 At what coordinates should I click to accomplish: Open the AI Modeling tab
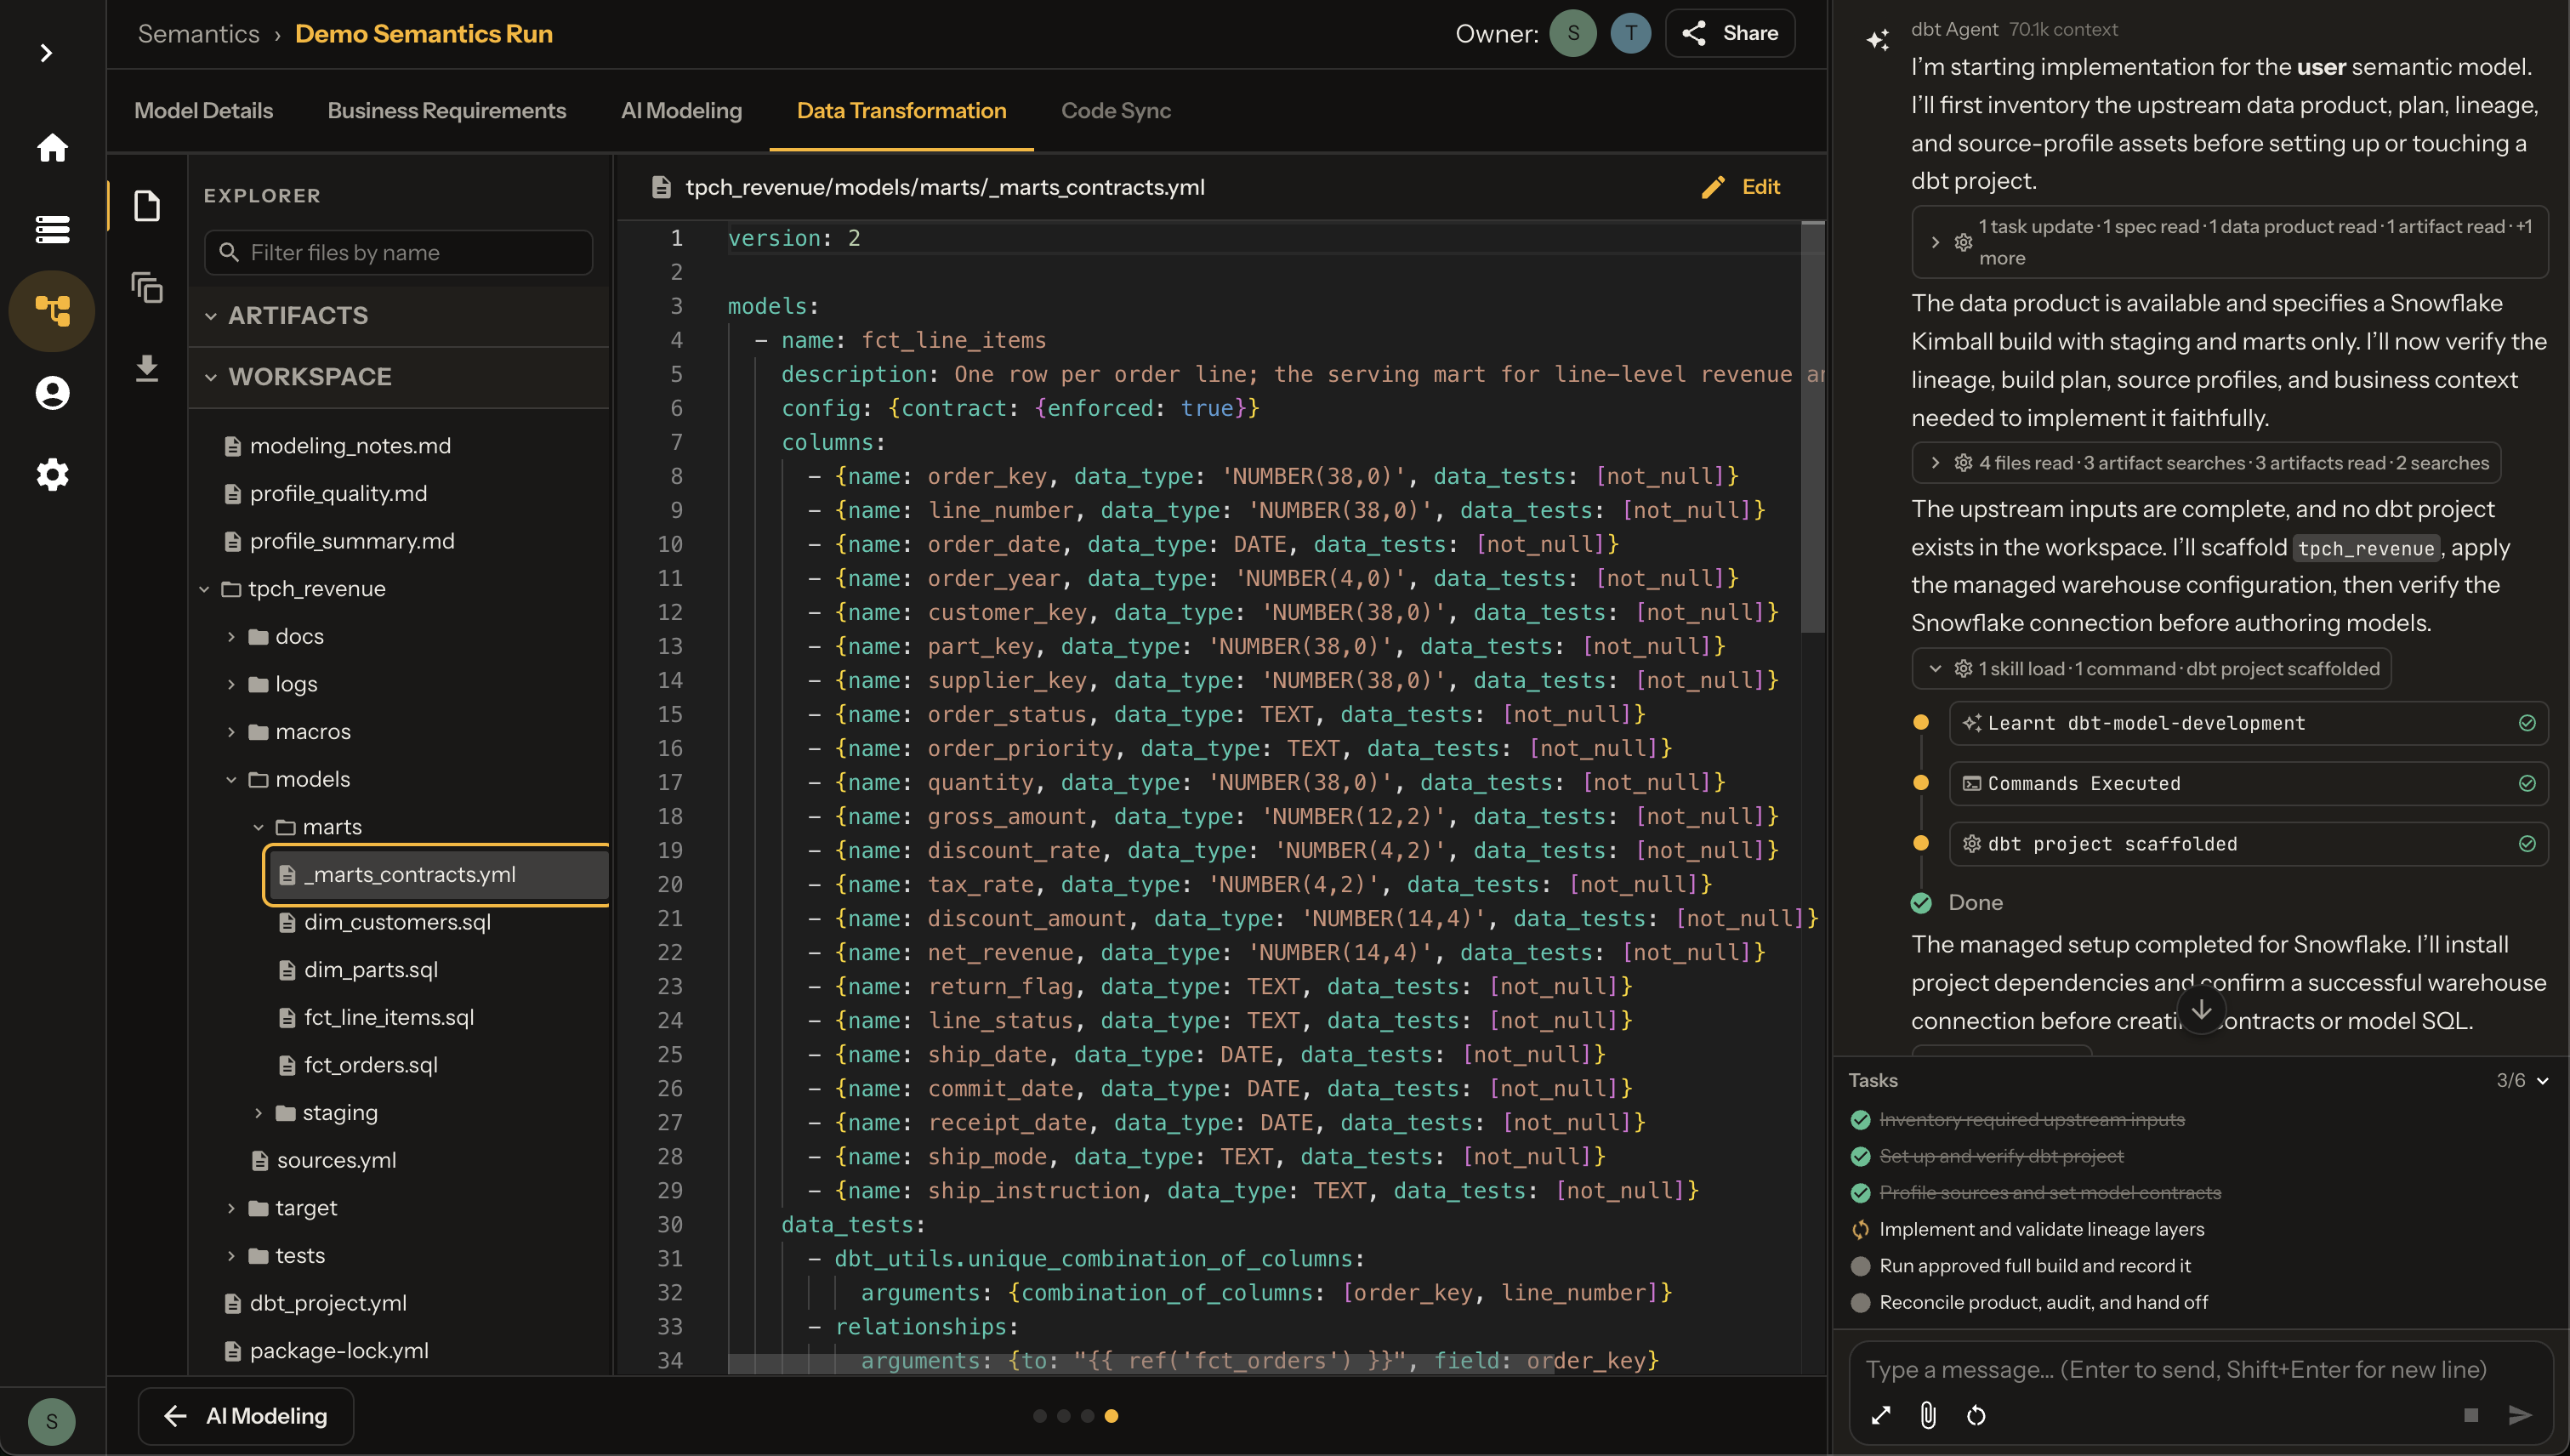pyautogui.click(x=681, y=110)
